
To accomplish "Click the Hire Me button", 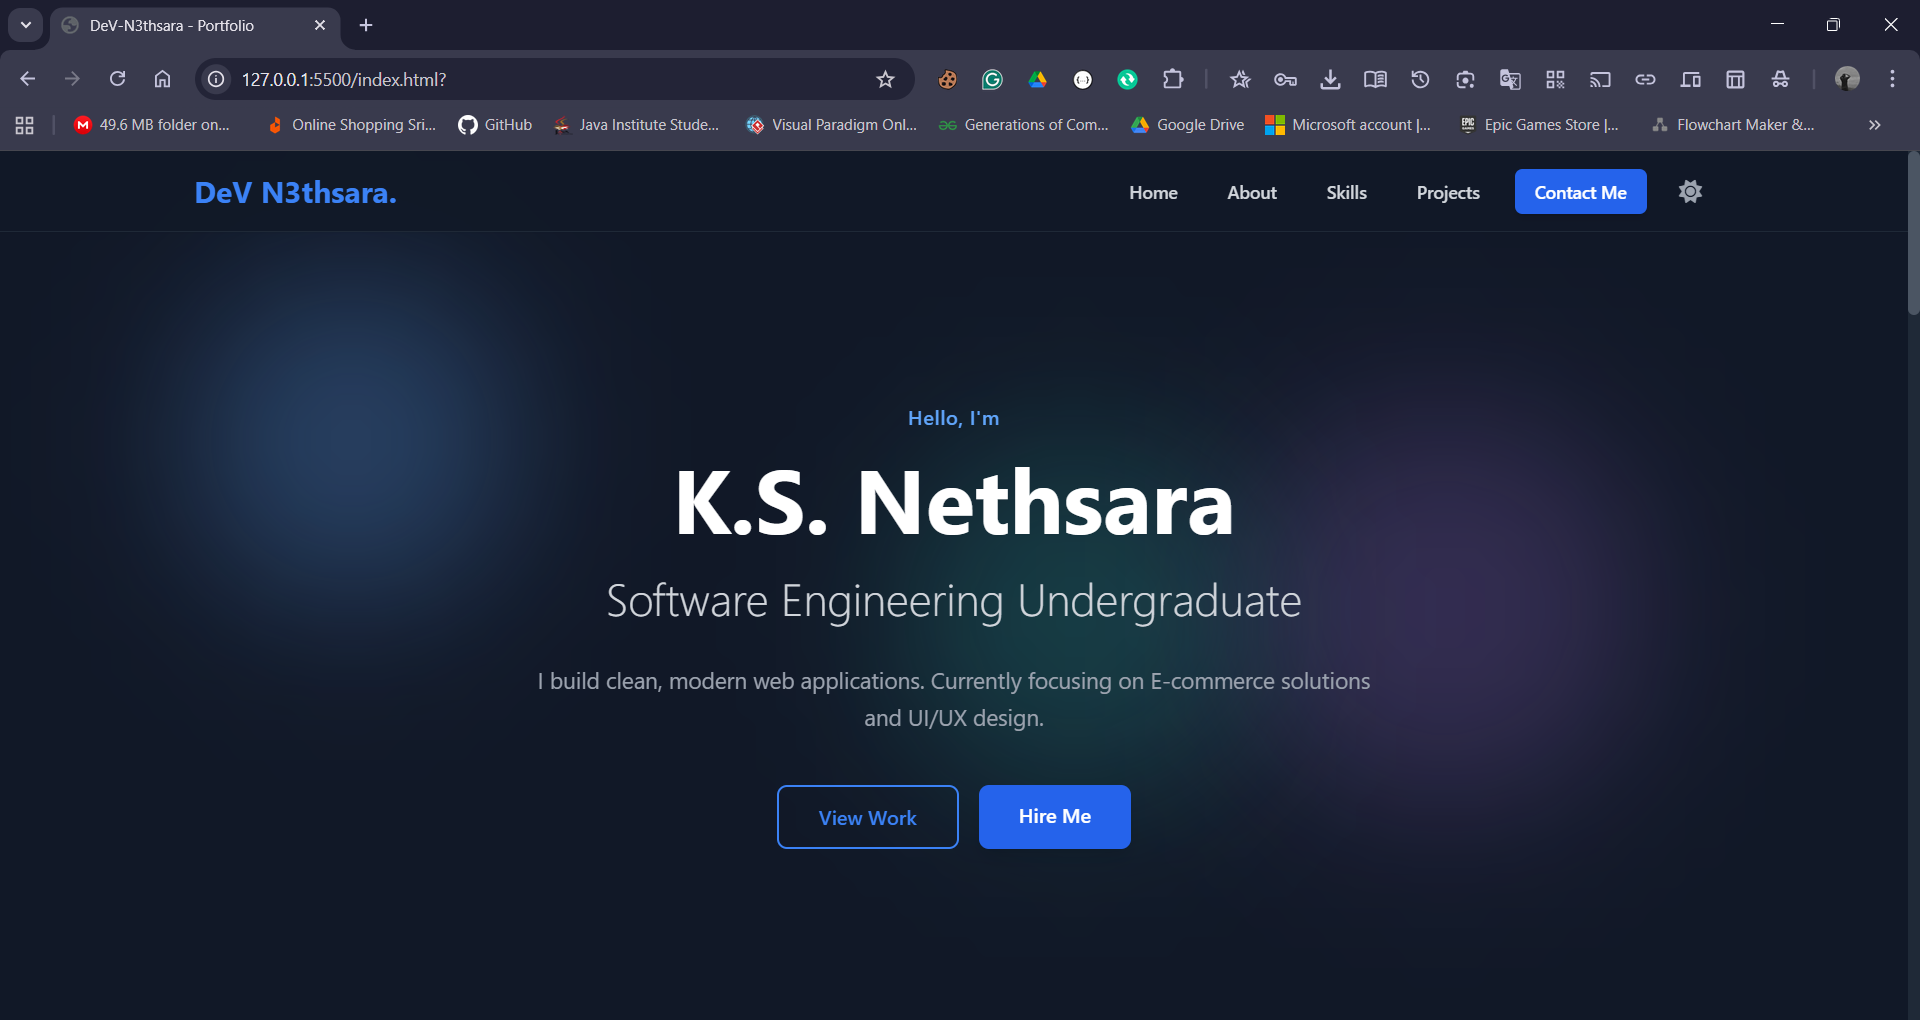I will click(1054, 816).
